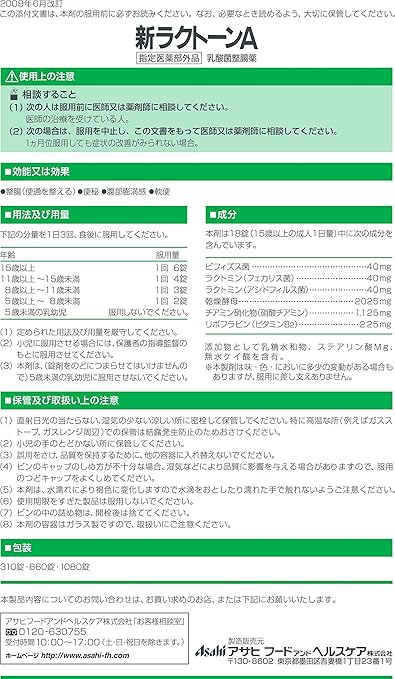Click the ingredient ラクトミン(フェカリス菌)
Image resolution: width=395 pixels, height=679 pixels.
tap(250, 278)
